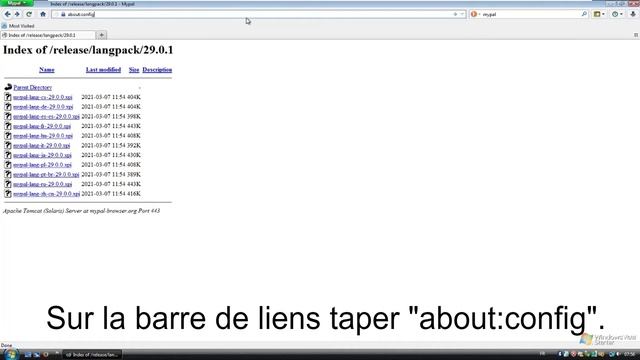640x360 pixels.
Task: Click the 443K size of mypal-lang-fr
Action: [134, 126]
